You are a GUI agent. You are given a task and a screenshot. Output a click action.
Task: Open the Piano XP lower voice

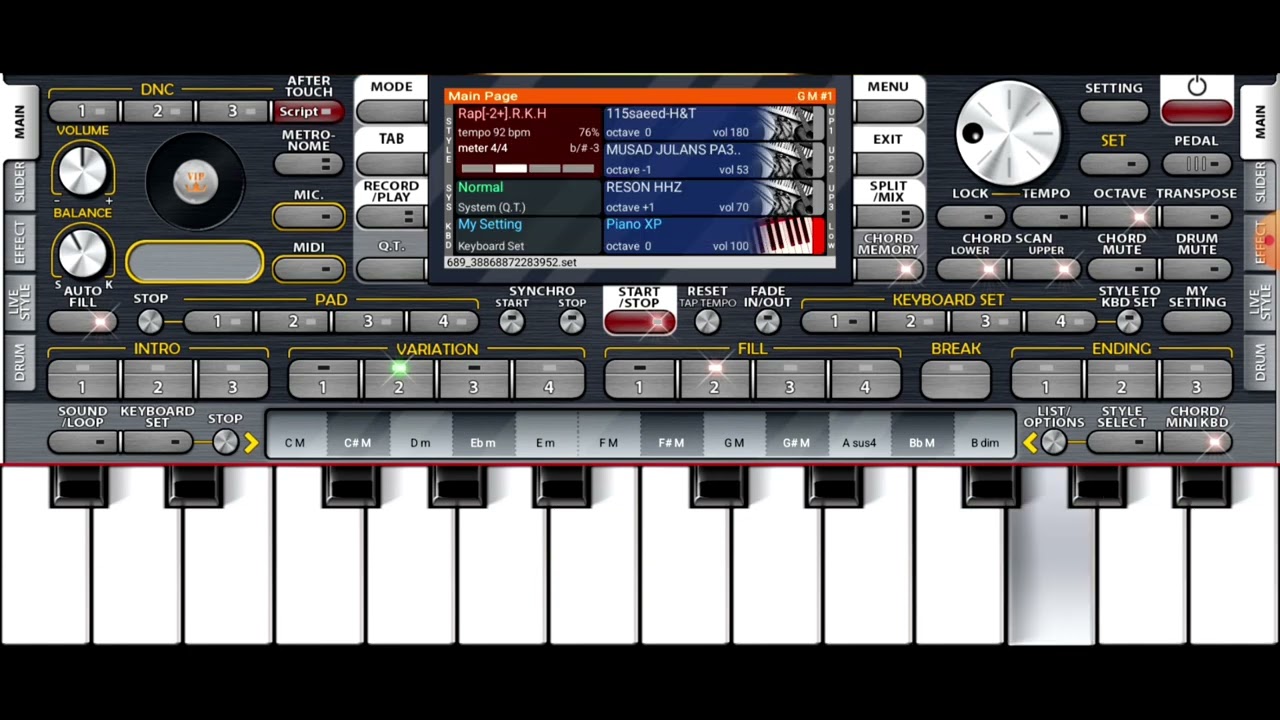coord(714,235)
